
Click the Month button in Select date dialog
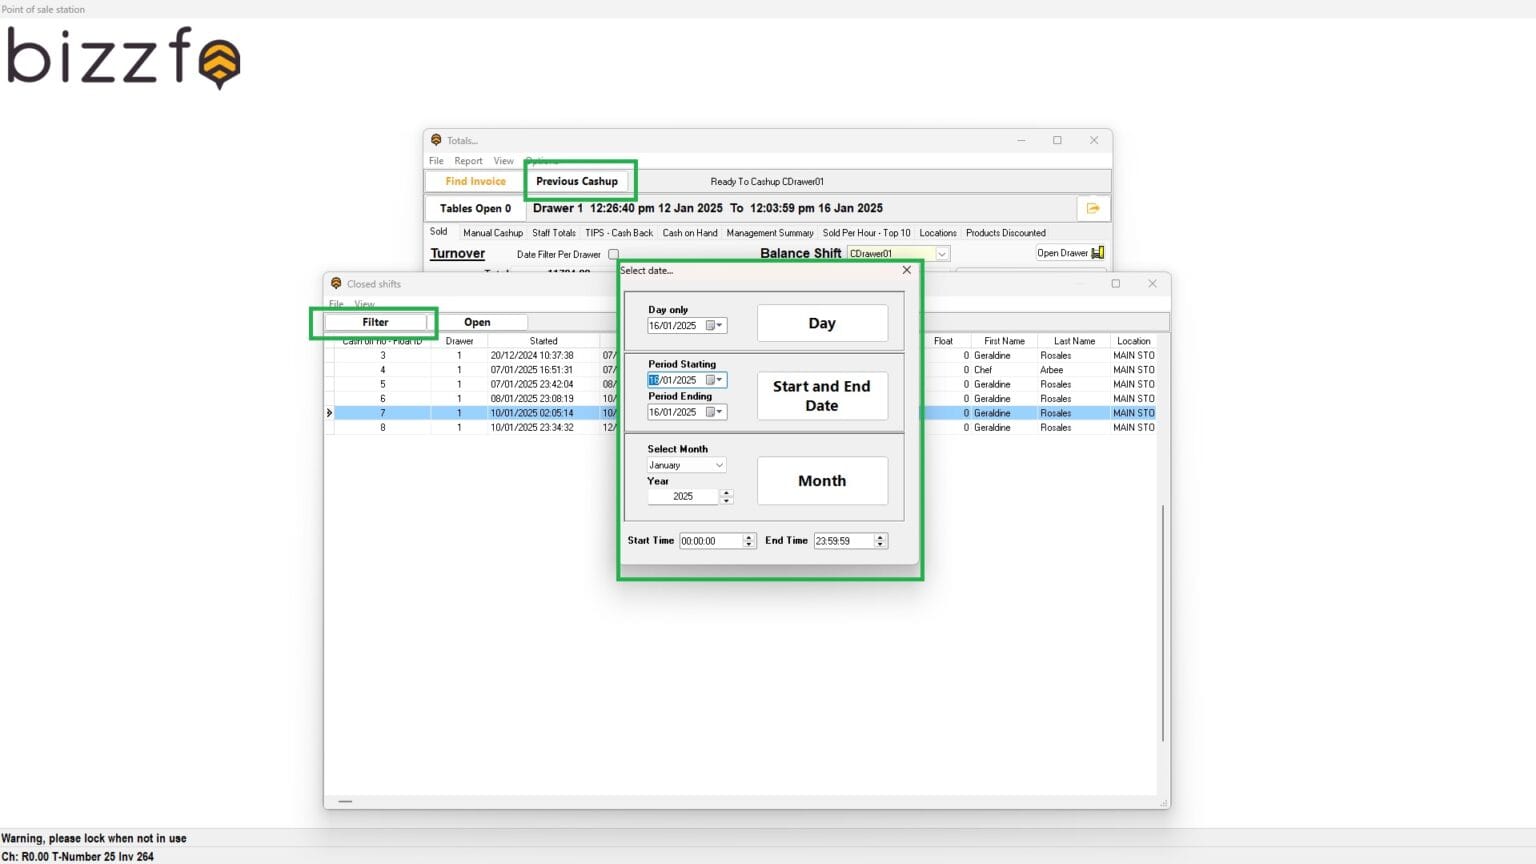point(822,481)
